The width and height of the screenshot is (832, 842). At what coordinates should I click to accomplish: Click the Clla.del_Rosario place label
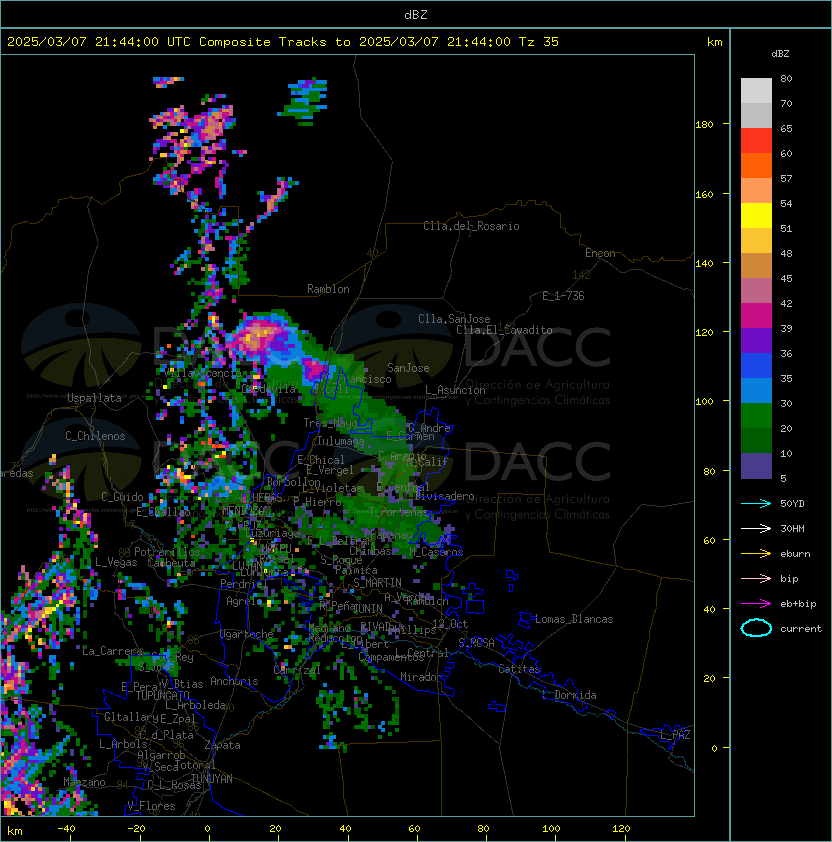point(471,226)
